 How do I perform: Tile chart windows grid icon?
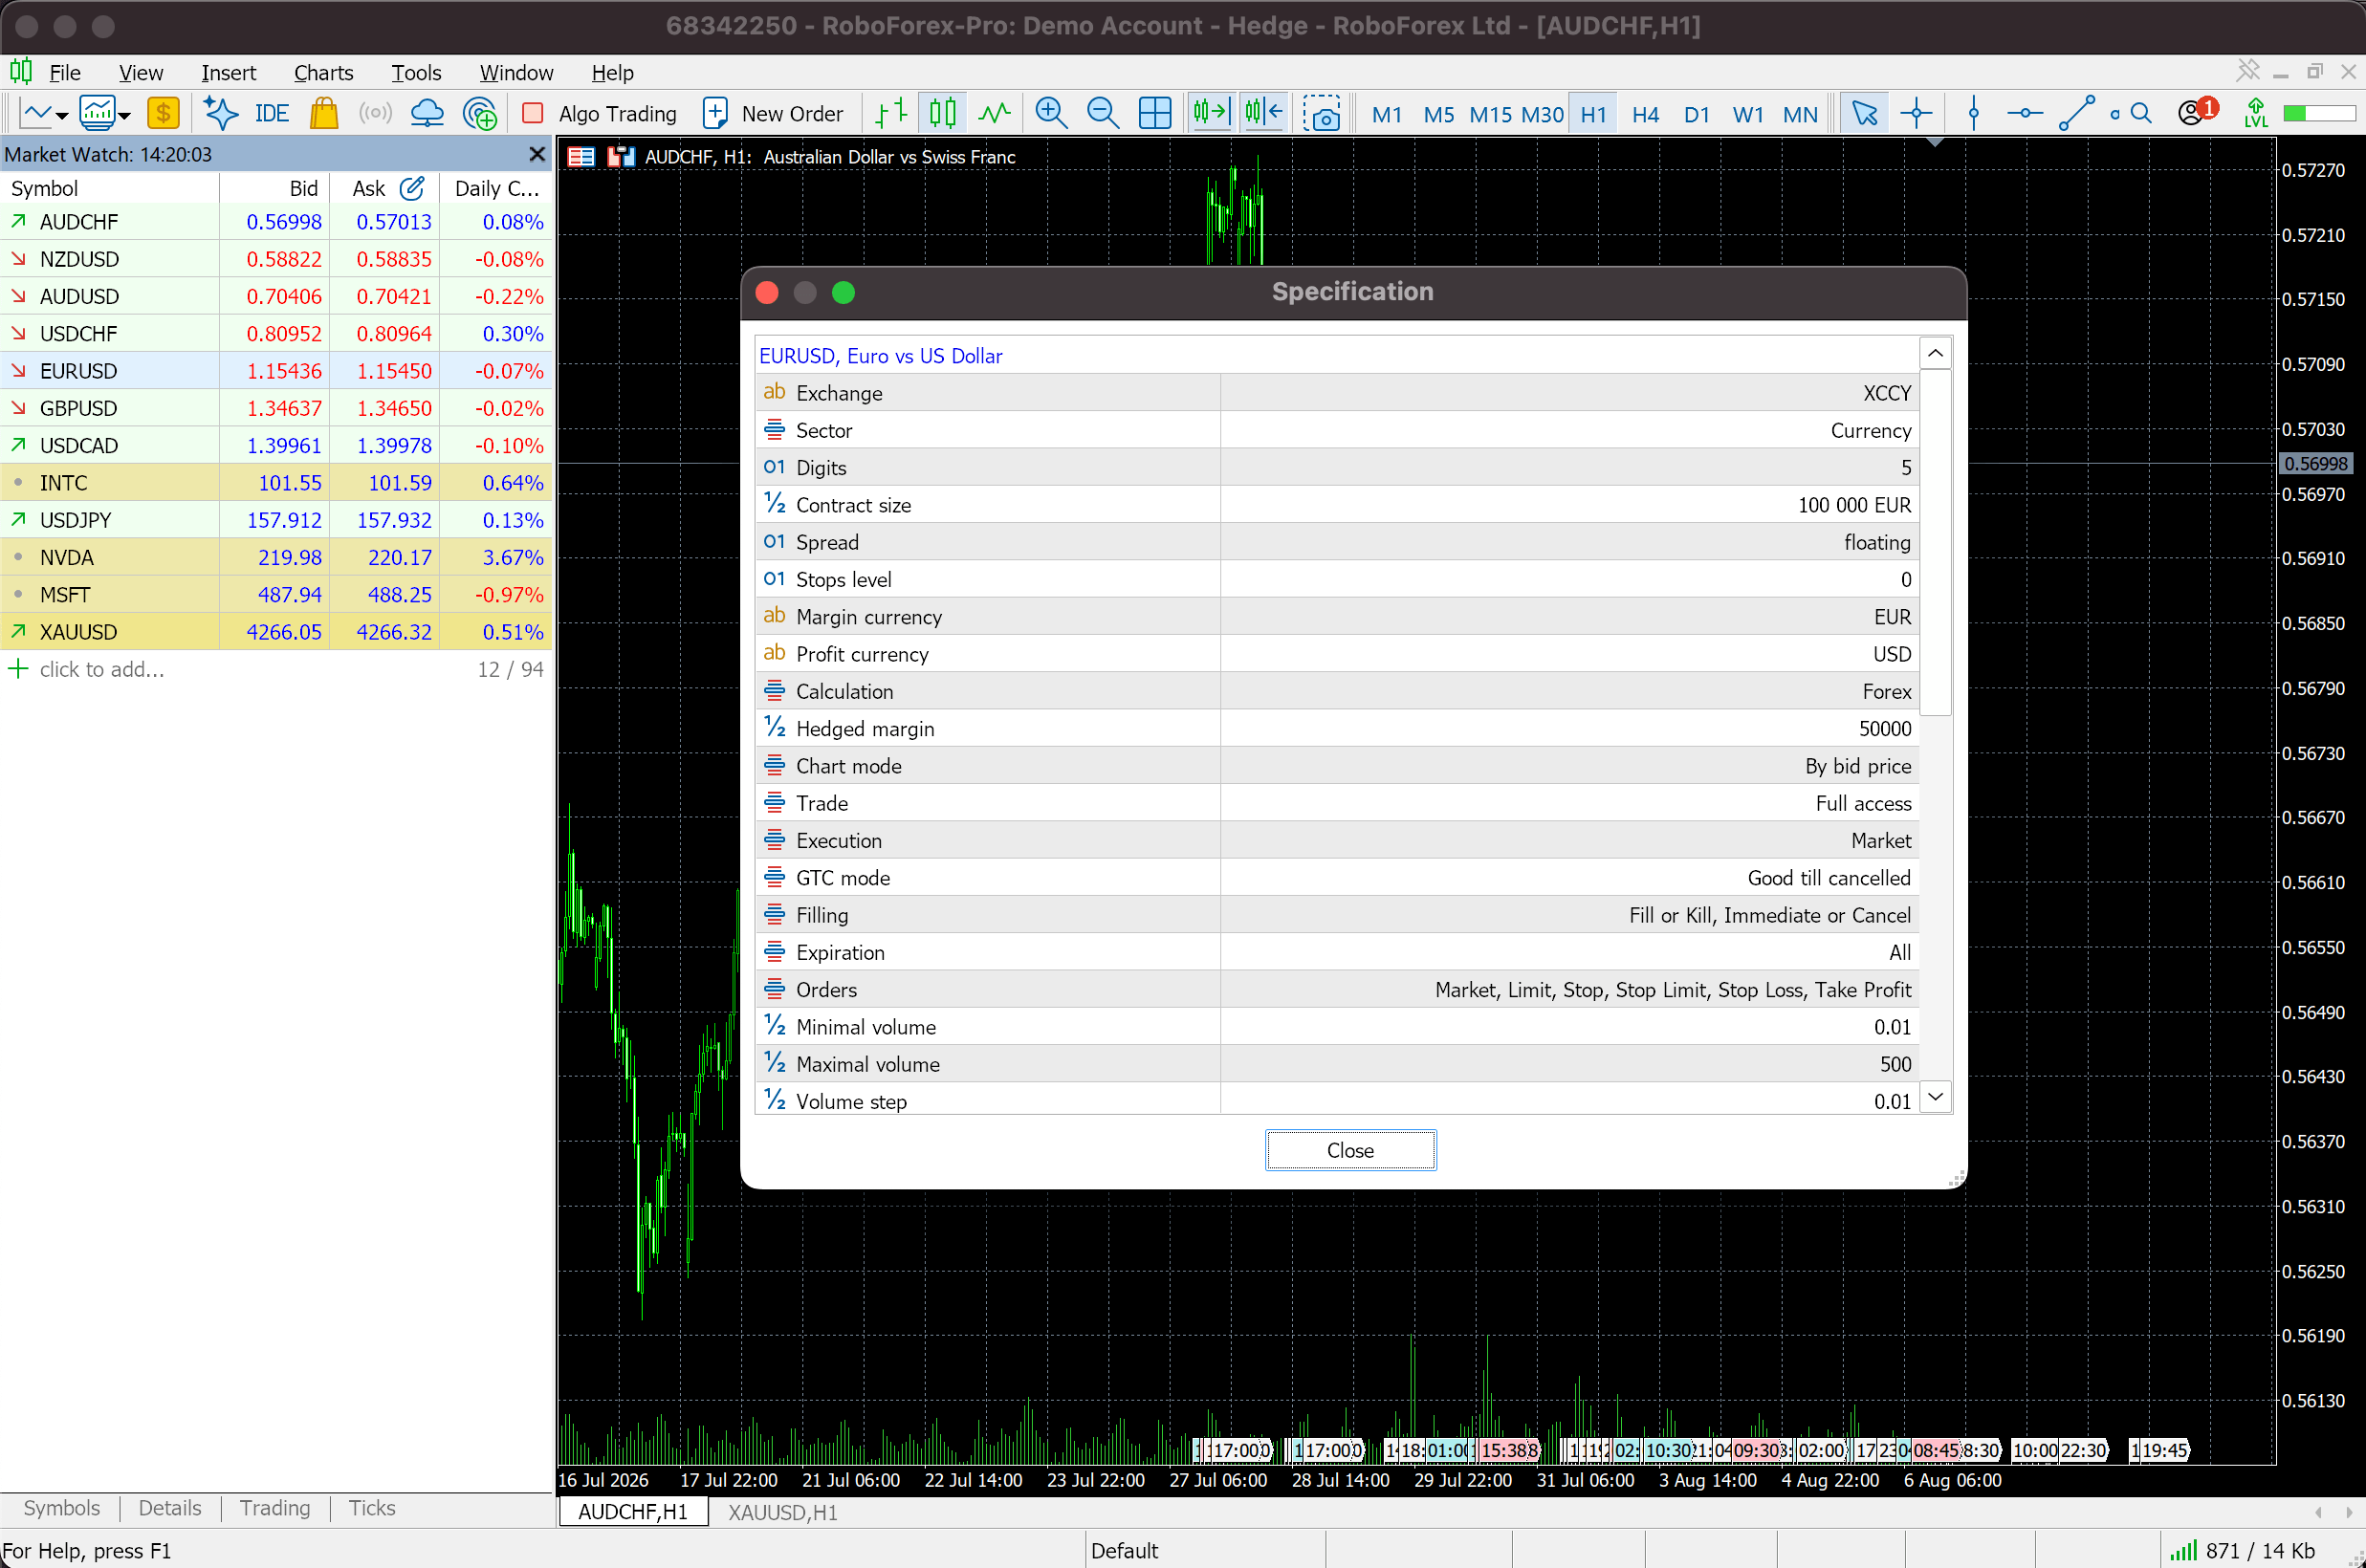click(x=1155, y=113)
